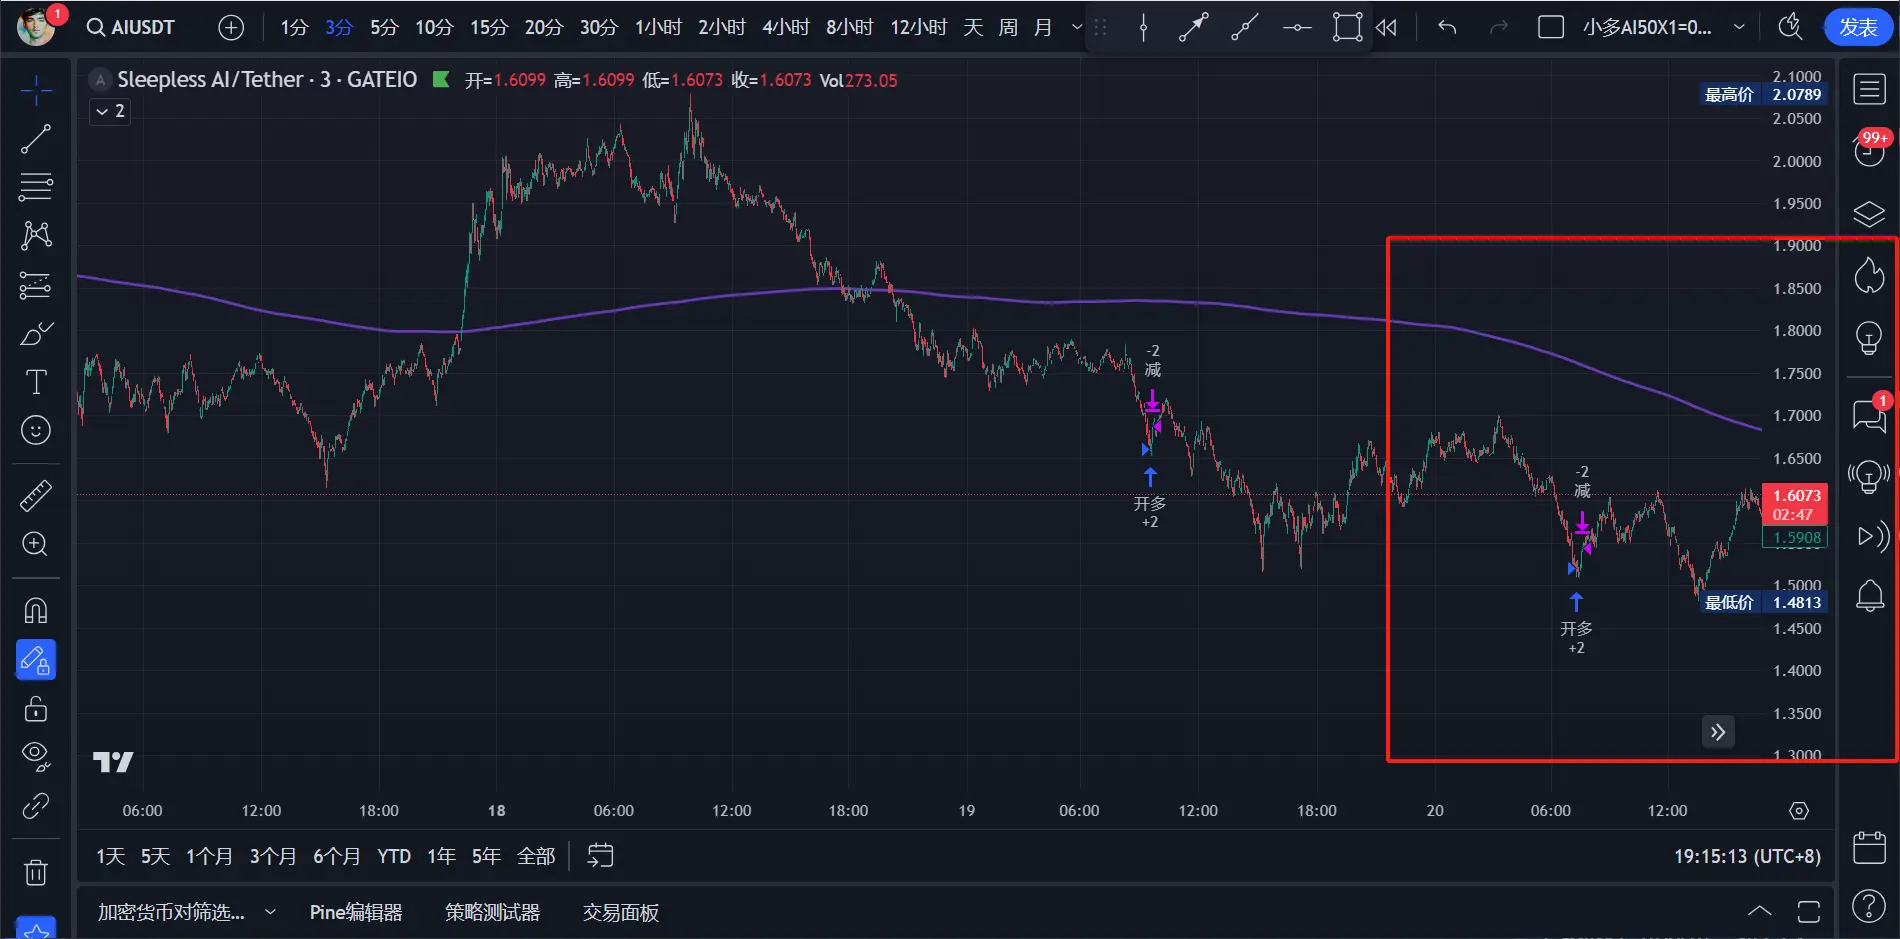Toggle hide all drawings eye
The height and width of the screenshot is (939, 1900).
(36, 757)
